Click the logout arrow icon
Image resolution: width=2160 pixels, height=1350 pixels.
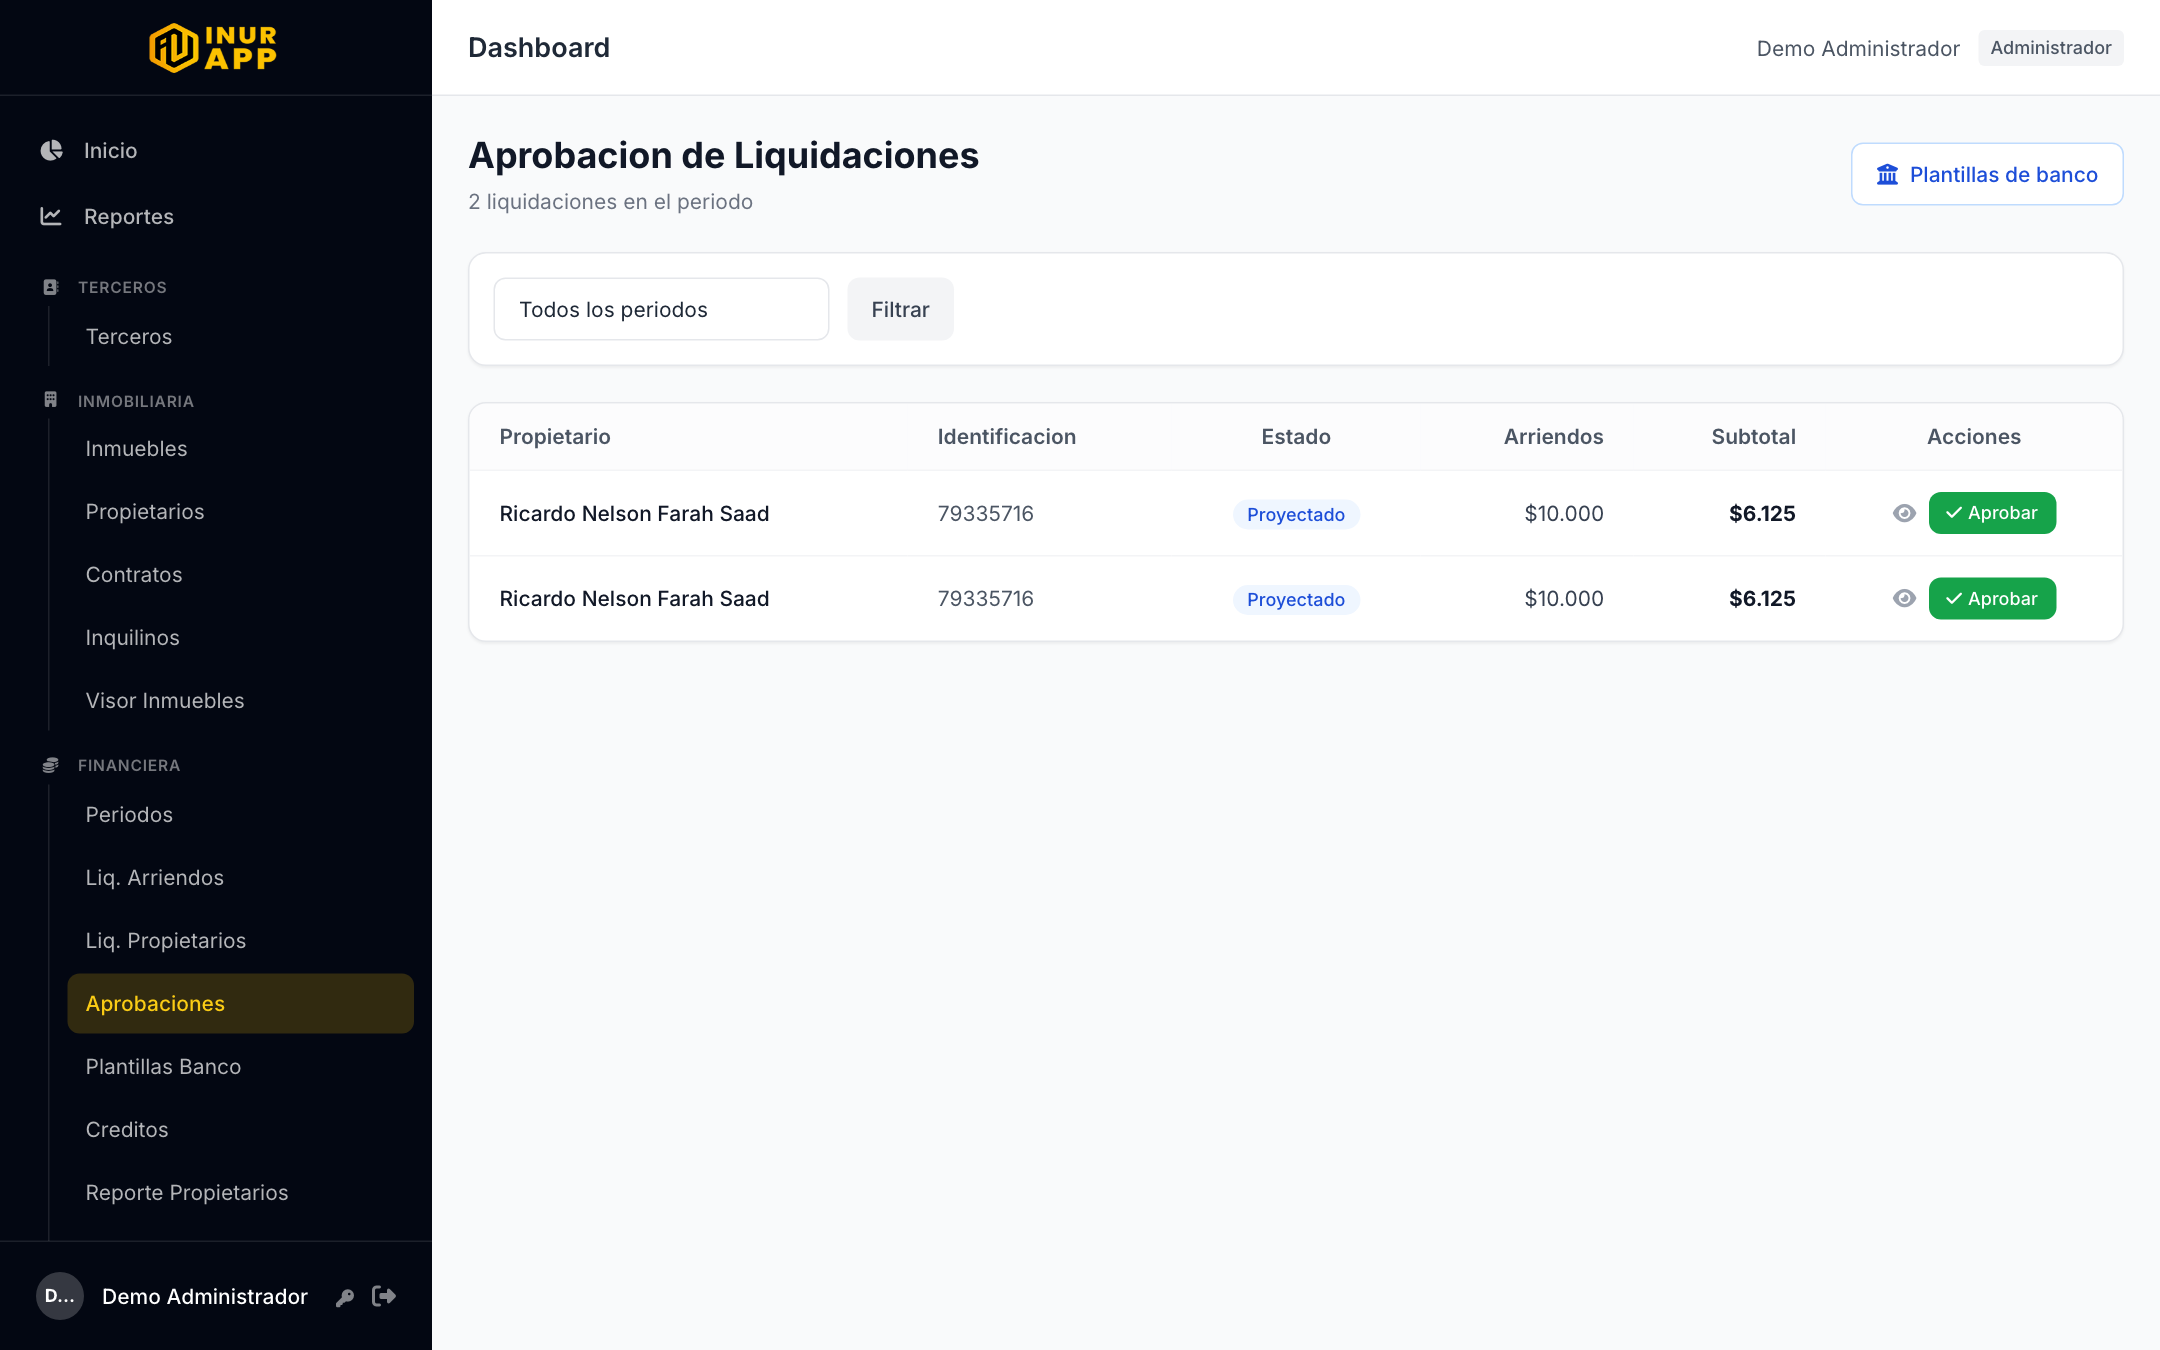[x=384, y=1296]
